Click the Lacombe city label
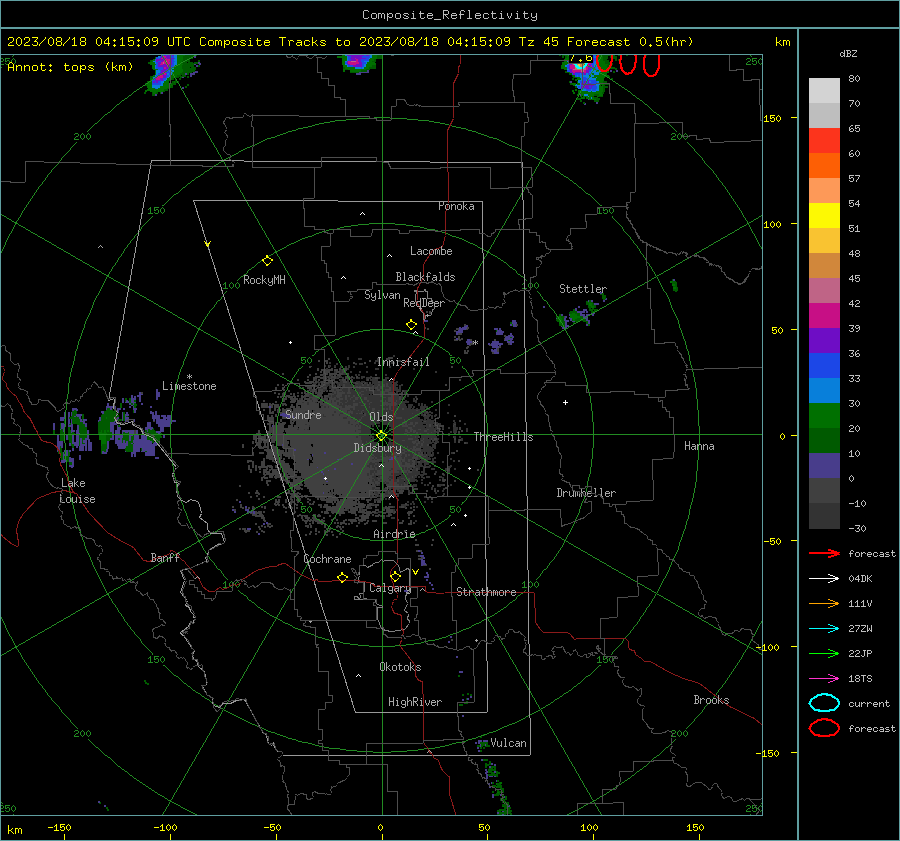Image resolution: width=900 pixels, height=841 pixels. pyautogui.click(x=431, y=251)
